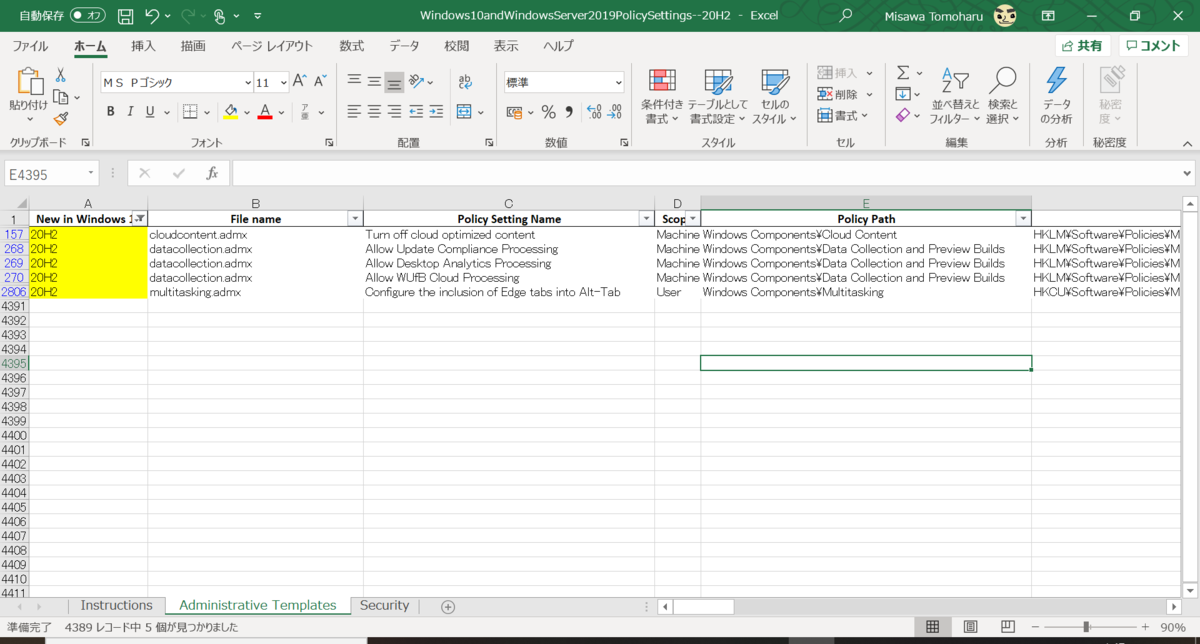
Task: Open Cell Styles (セルのスタイル)
Action: click(774, 97)
